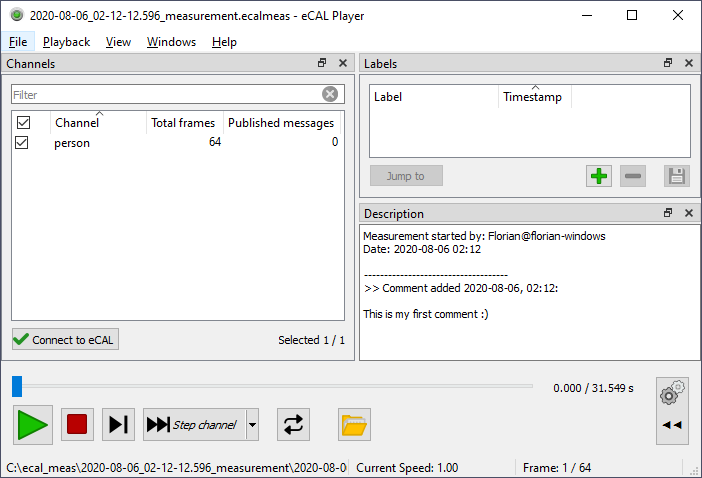The image size is (702, 478).
Task: Click the published messages value 0
Action: pyautogui.click(x=335, y=142)
